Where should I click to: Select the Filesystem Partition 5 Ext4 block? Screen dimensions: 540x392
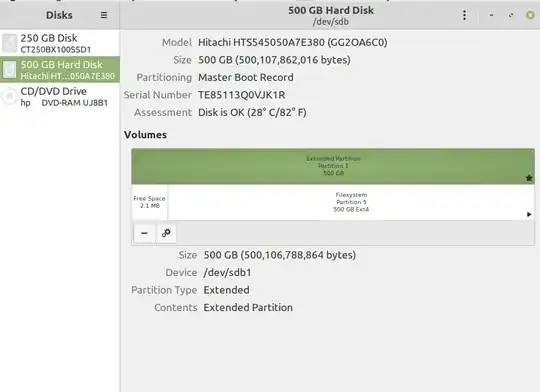[351, 202]
